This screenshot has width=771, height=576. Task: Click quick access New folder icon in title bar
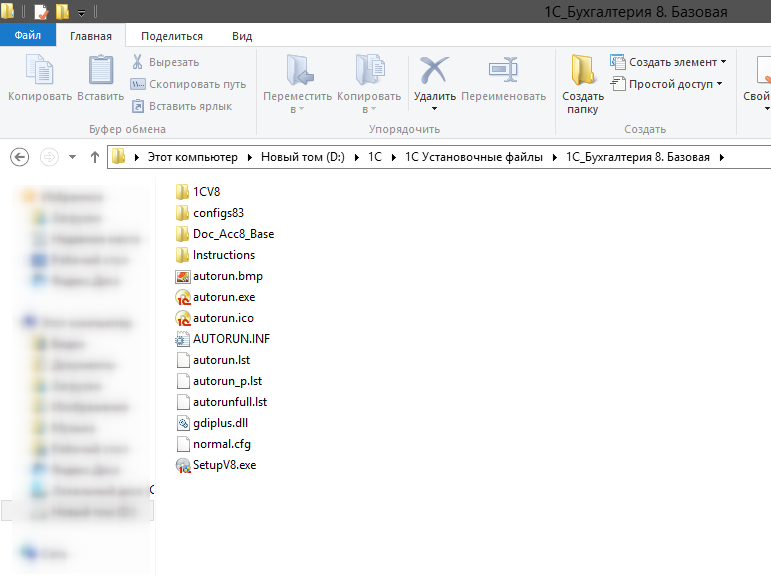point(62,11)
